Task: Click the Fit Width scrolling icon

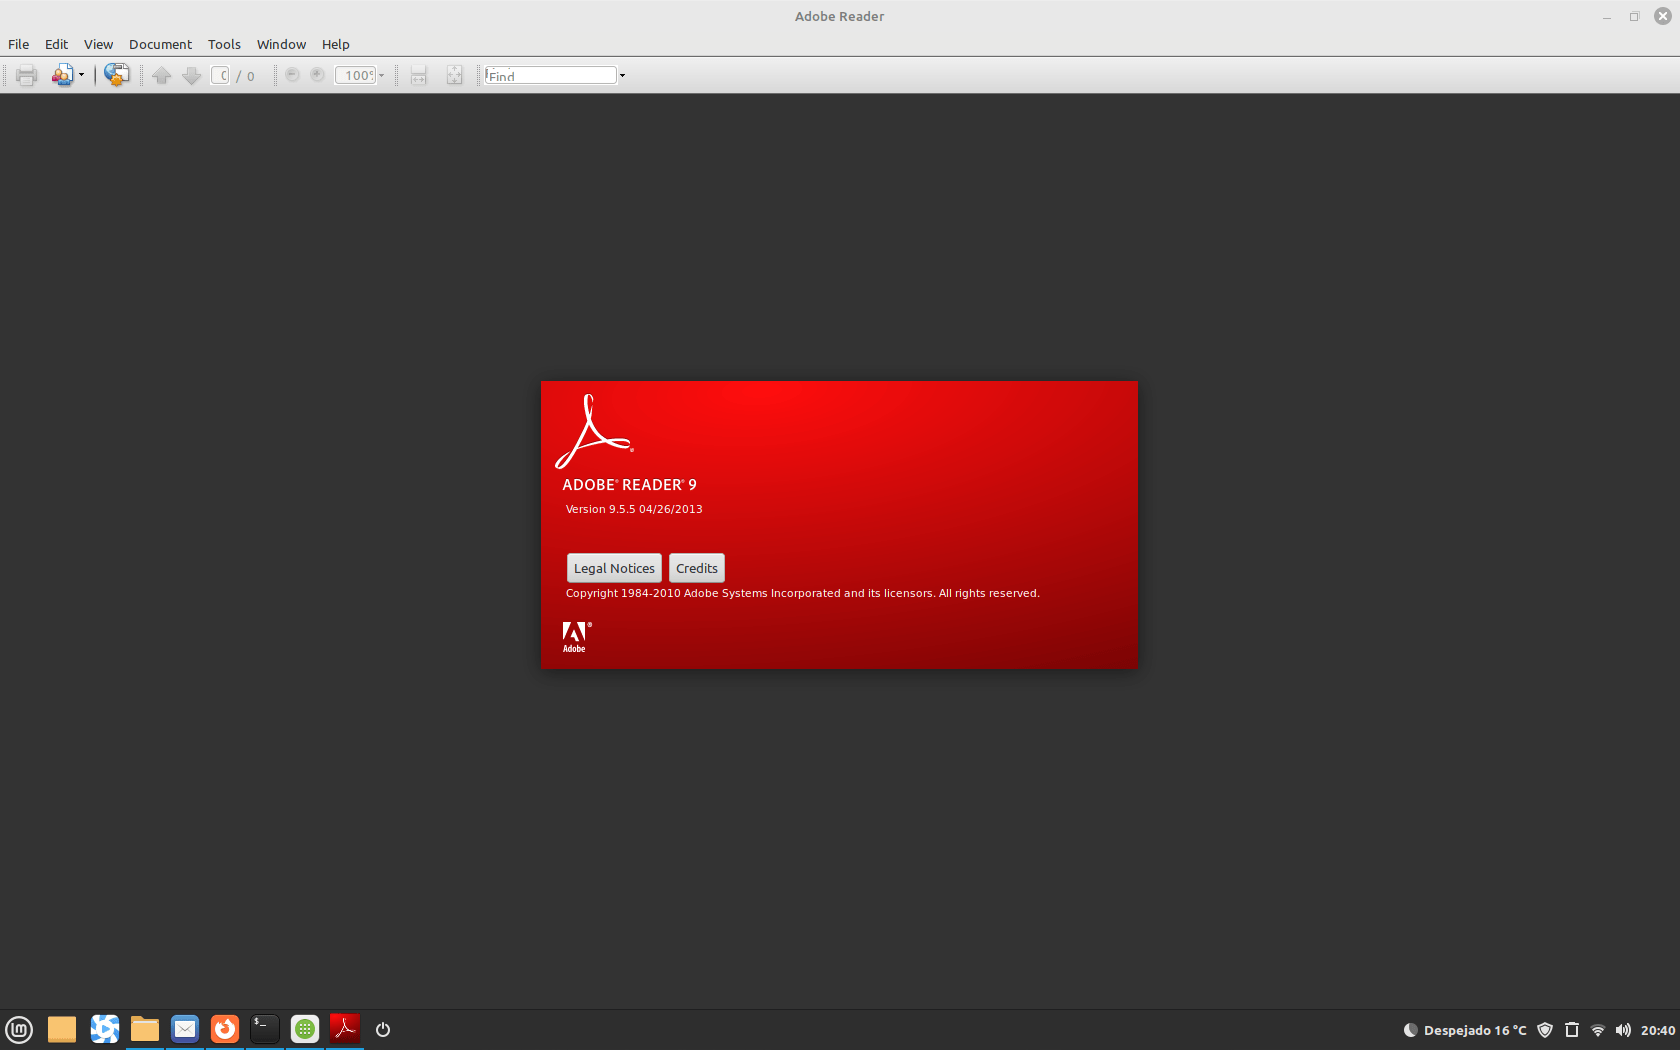Action: click(419, 75)
